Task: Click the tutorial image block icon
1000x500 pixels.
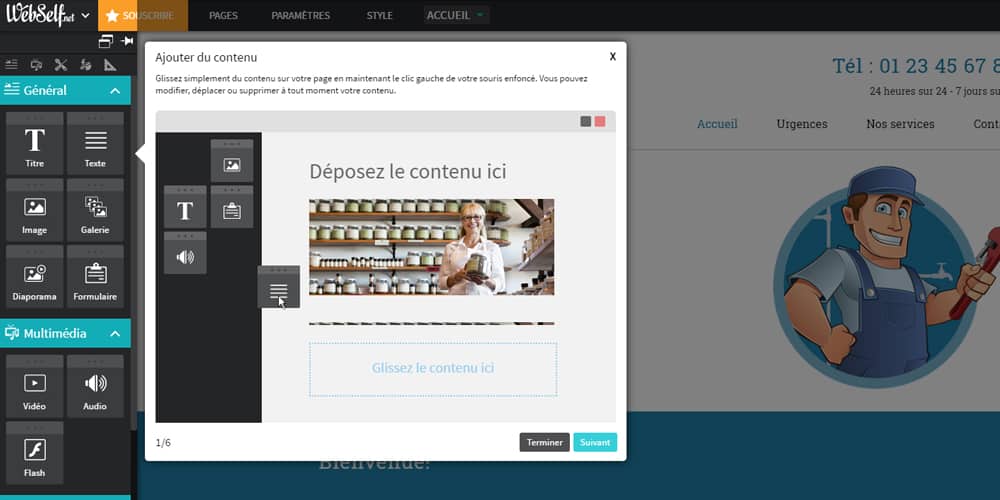Action: (x=232, y=161)
